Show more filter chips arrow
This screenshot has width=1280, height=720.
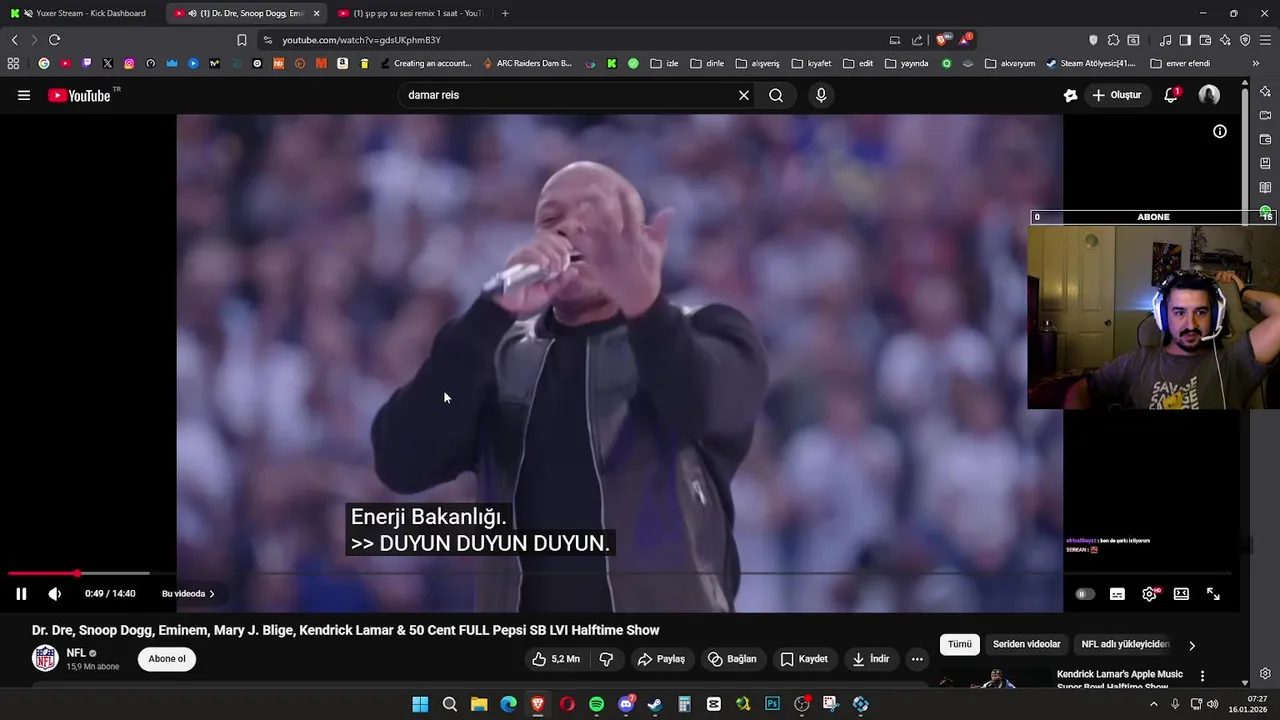point(1192,645)
